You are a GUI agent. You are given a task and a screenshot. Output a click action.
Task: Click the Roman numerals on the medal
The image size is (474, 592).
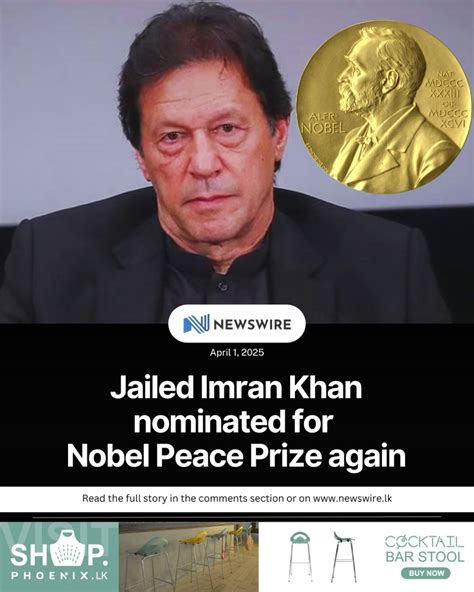click(x=447, y=97)
